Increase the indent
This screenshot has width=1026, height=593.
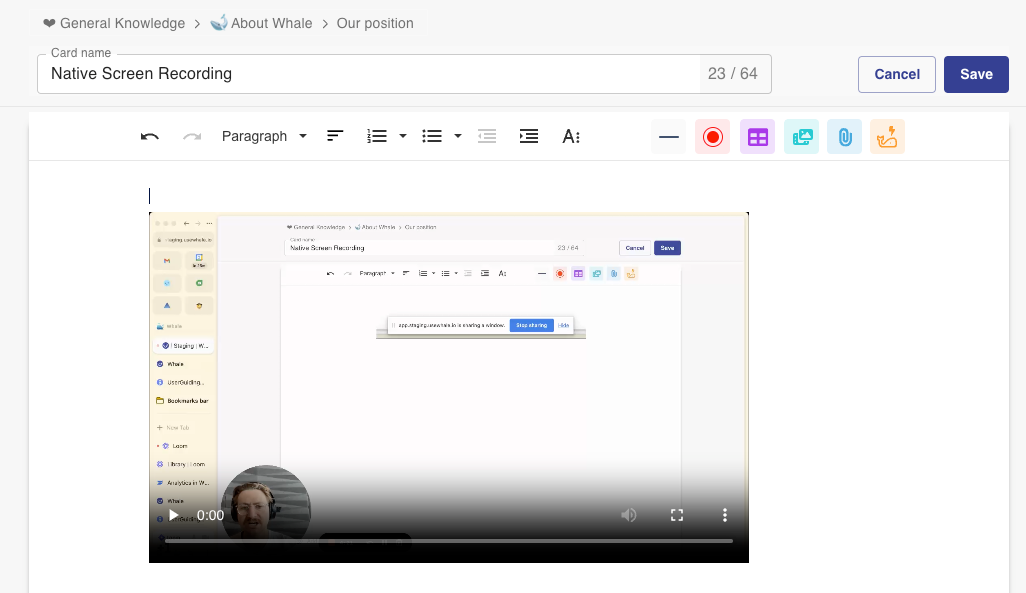[x=529, y=136]
